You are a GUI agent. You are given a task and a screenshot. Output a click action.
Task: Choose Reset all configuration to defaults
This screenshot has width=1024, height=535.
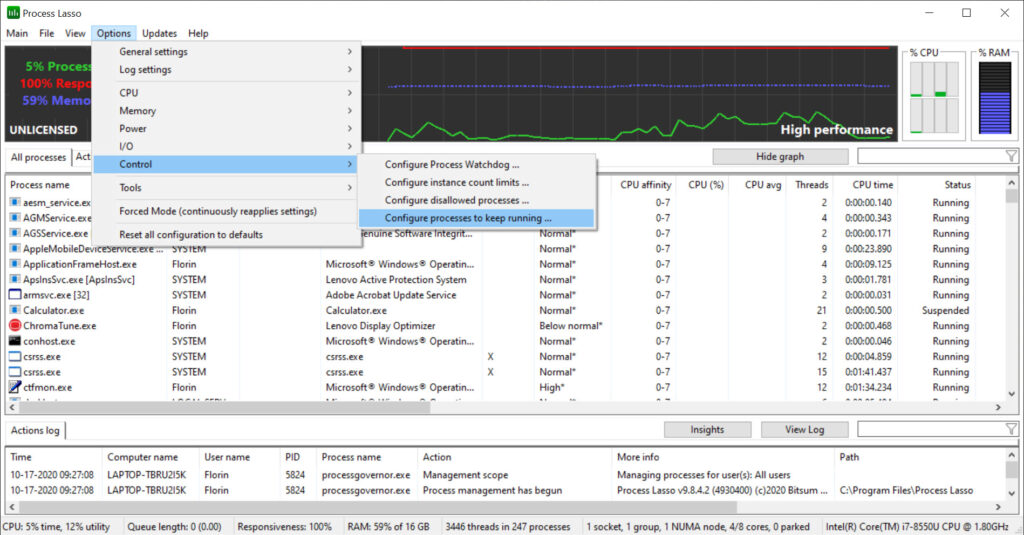tap(227, 235)
